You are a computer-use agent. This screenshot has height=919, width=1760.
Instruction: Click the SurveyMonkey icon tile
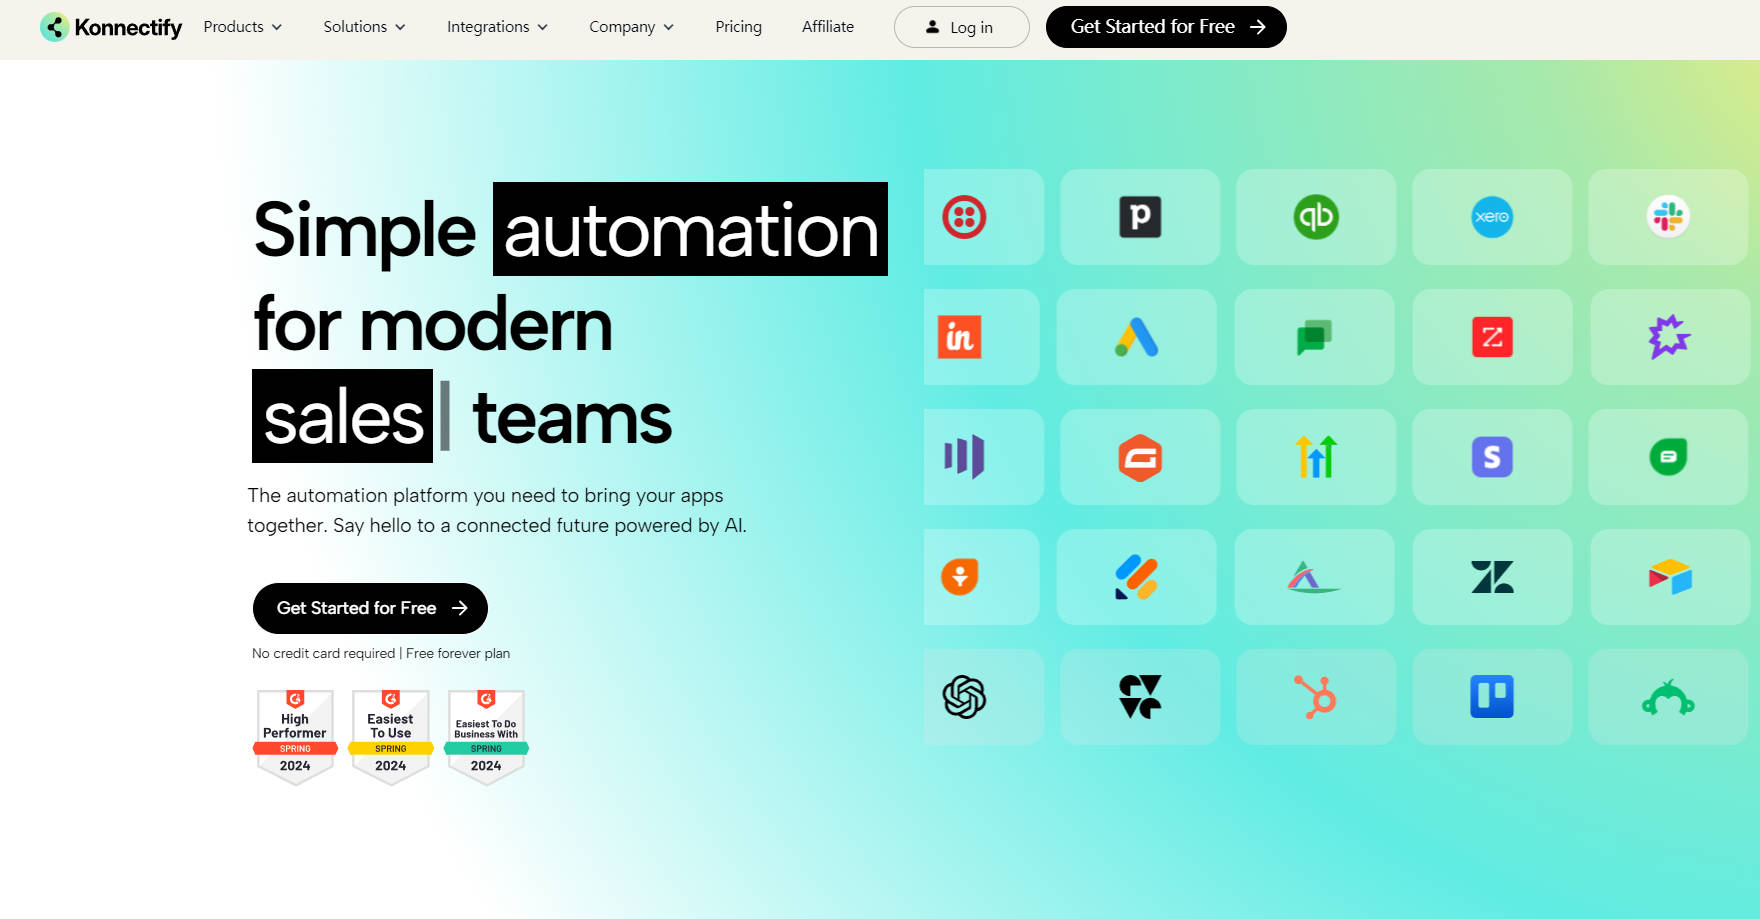tap(1668, 697)
